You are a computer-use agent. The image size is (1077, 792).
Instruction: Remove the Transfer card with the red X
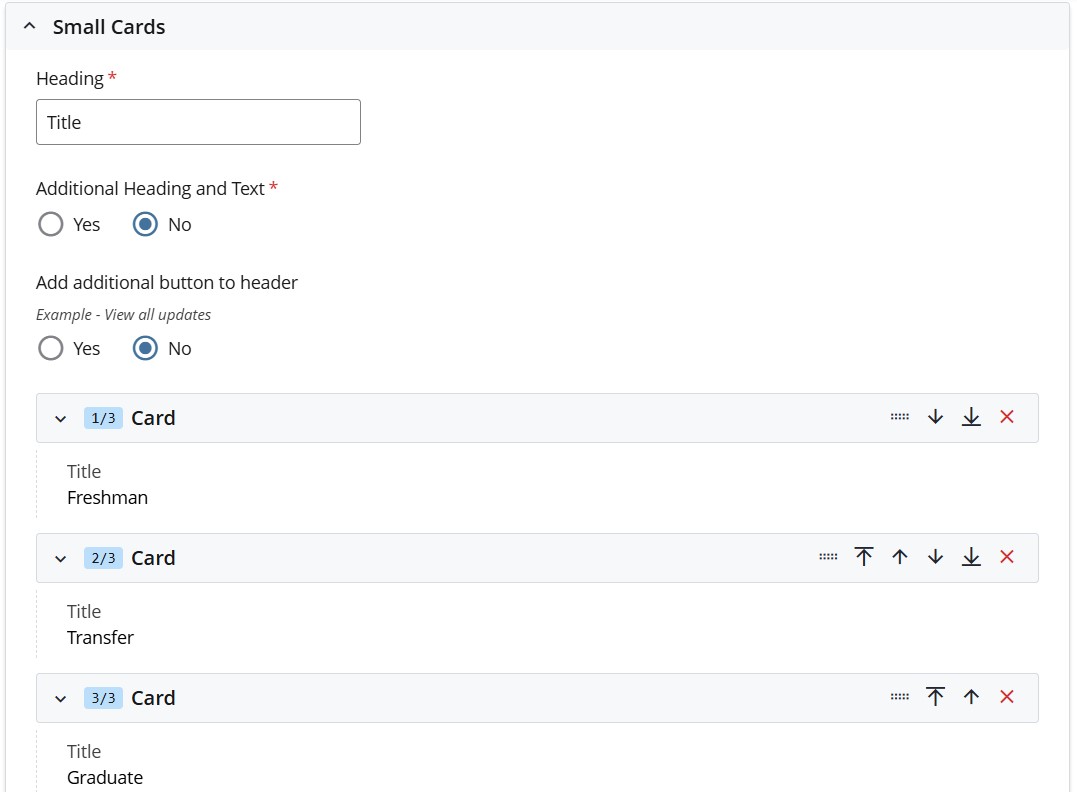(1007, 557)
